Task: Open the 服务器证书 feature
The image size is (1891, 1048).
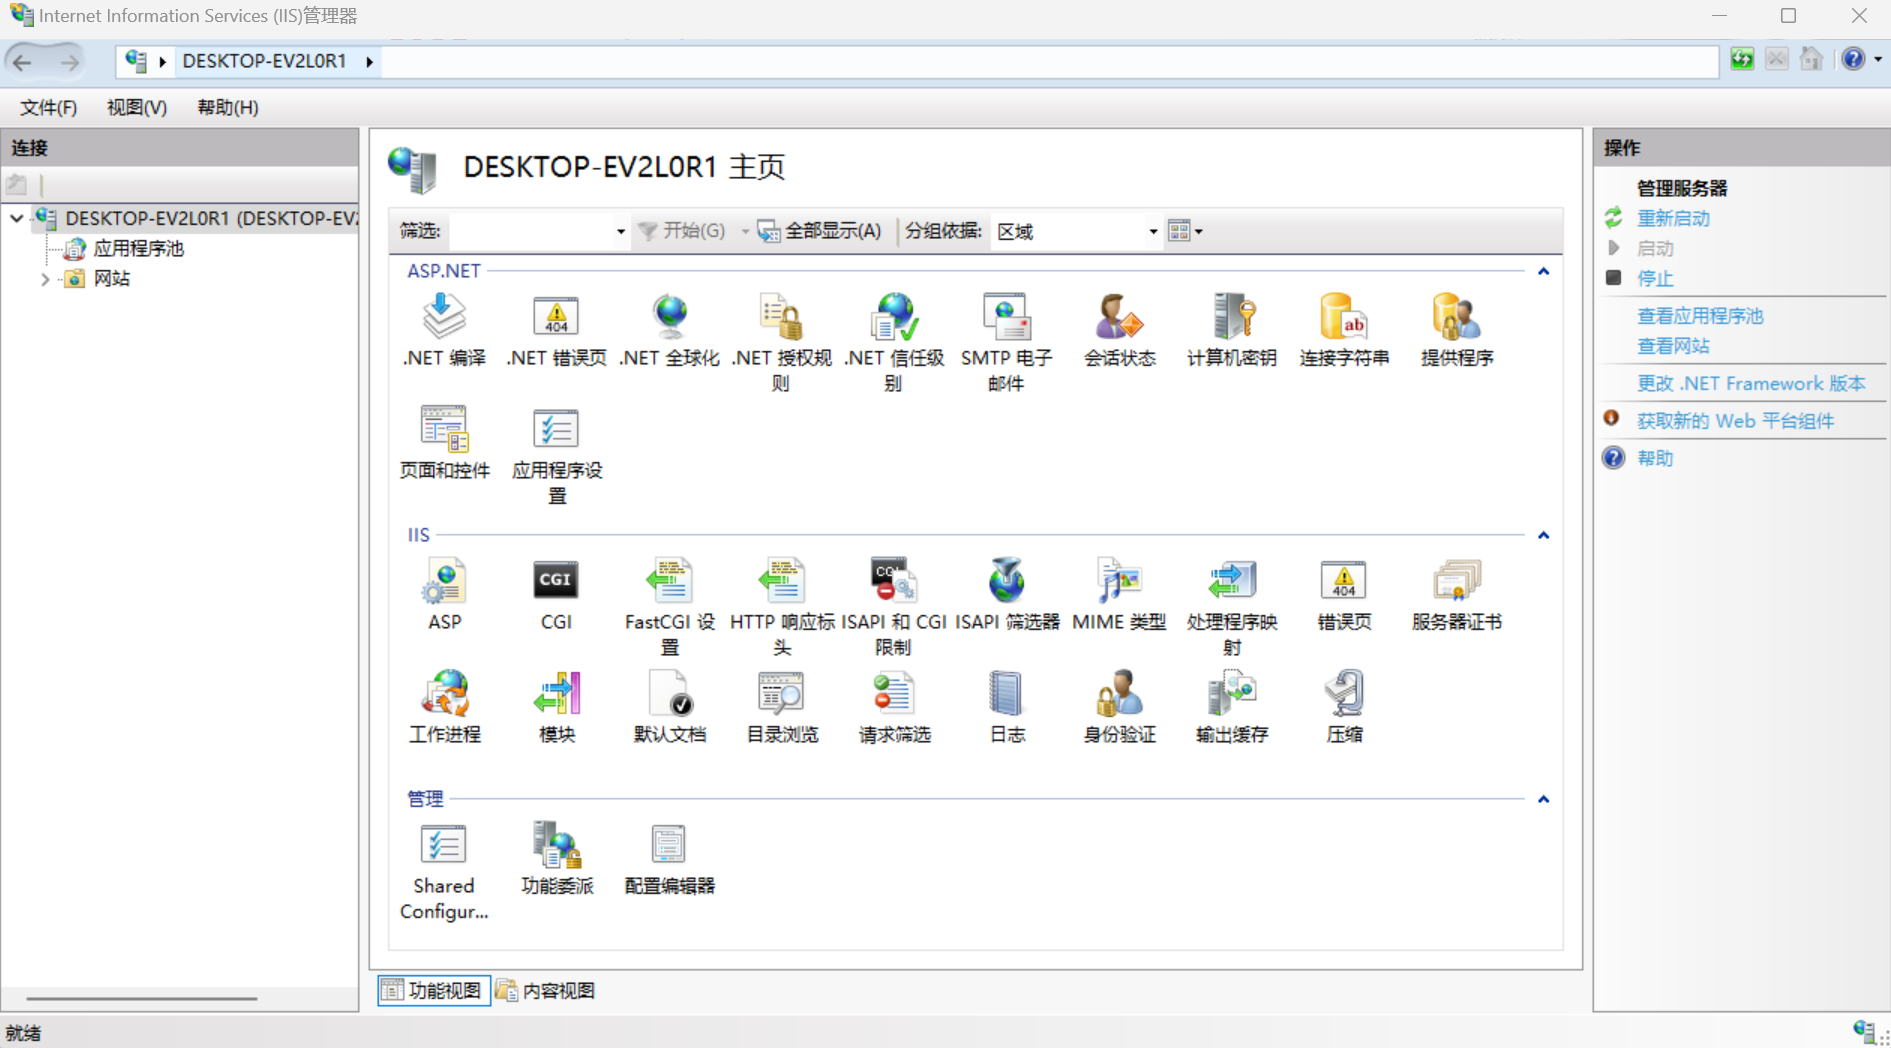Action: pyautogui.click(x=1456, y=595)
